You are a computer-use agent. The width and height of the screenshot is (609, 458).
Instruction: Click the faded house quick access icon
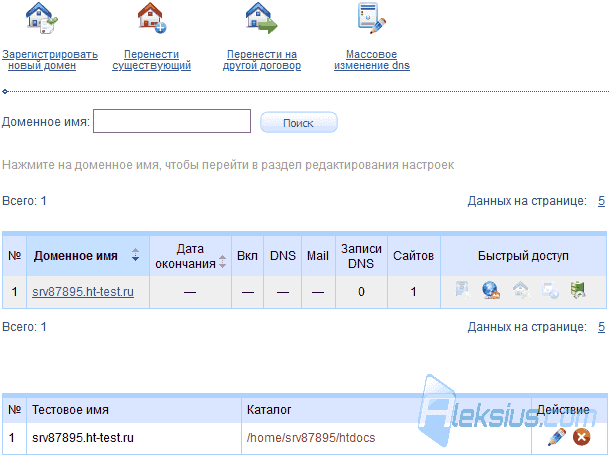521,290
